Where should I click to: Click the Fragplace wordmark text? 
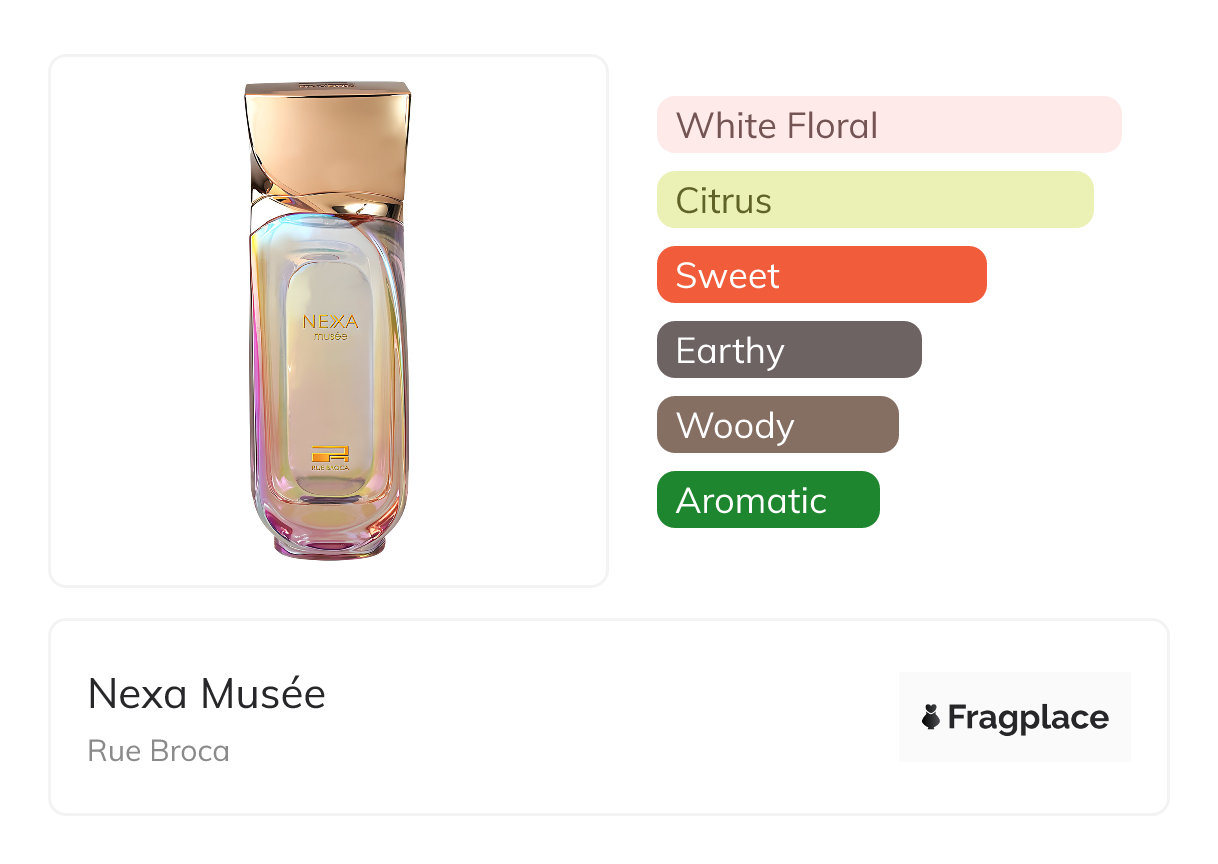point(1028,717)
